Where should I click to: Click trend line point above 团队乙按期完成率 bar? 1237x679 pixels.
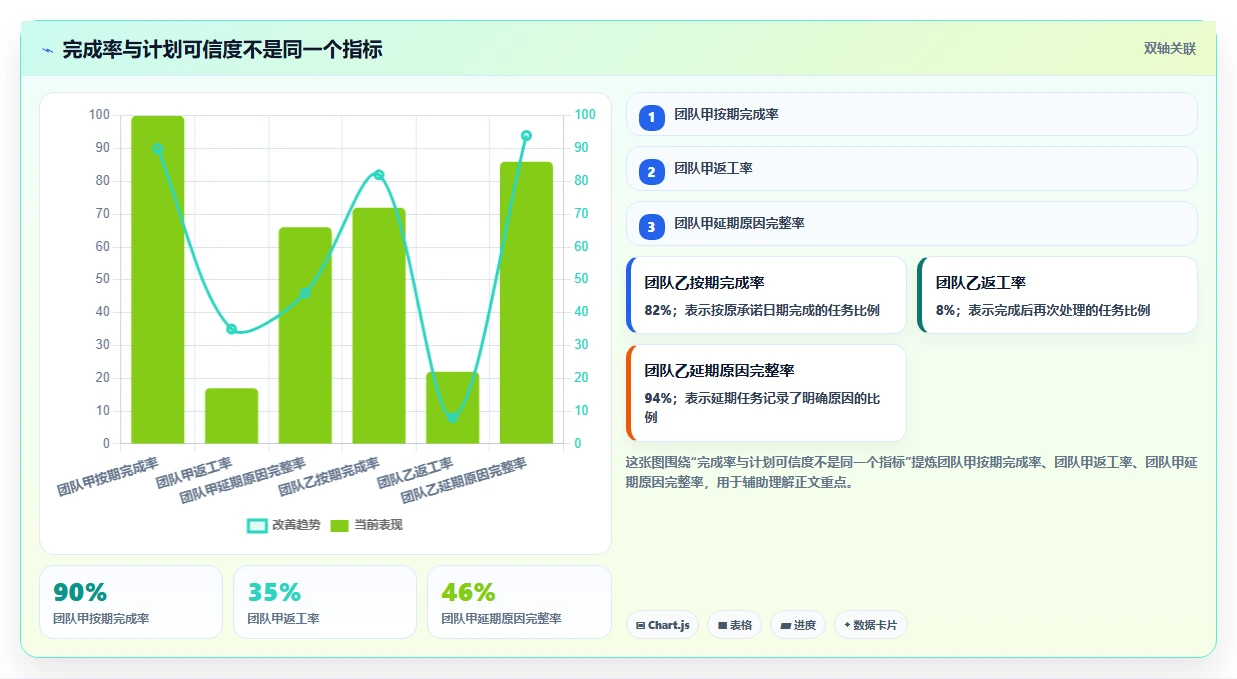click(379, 175)
